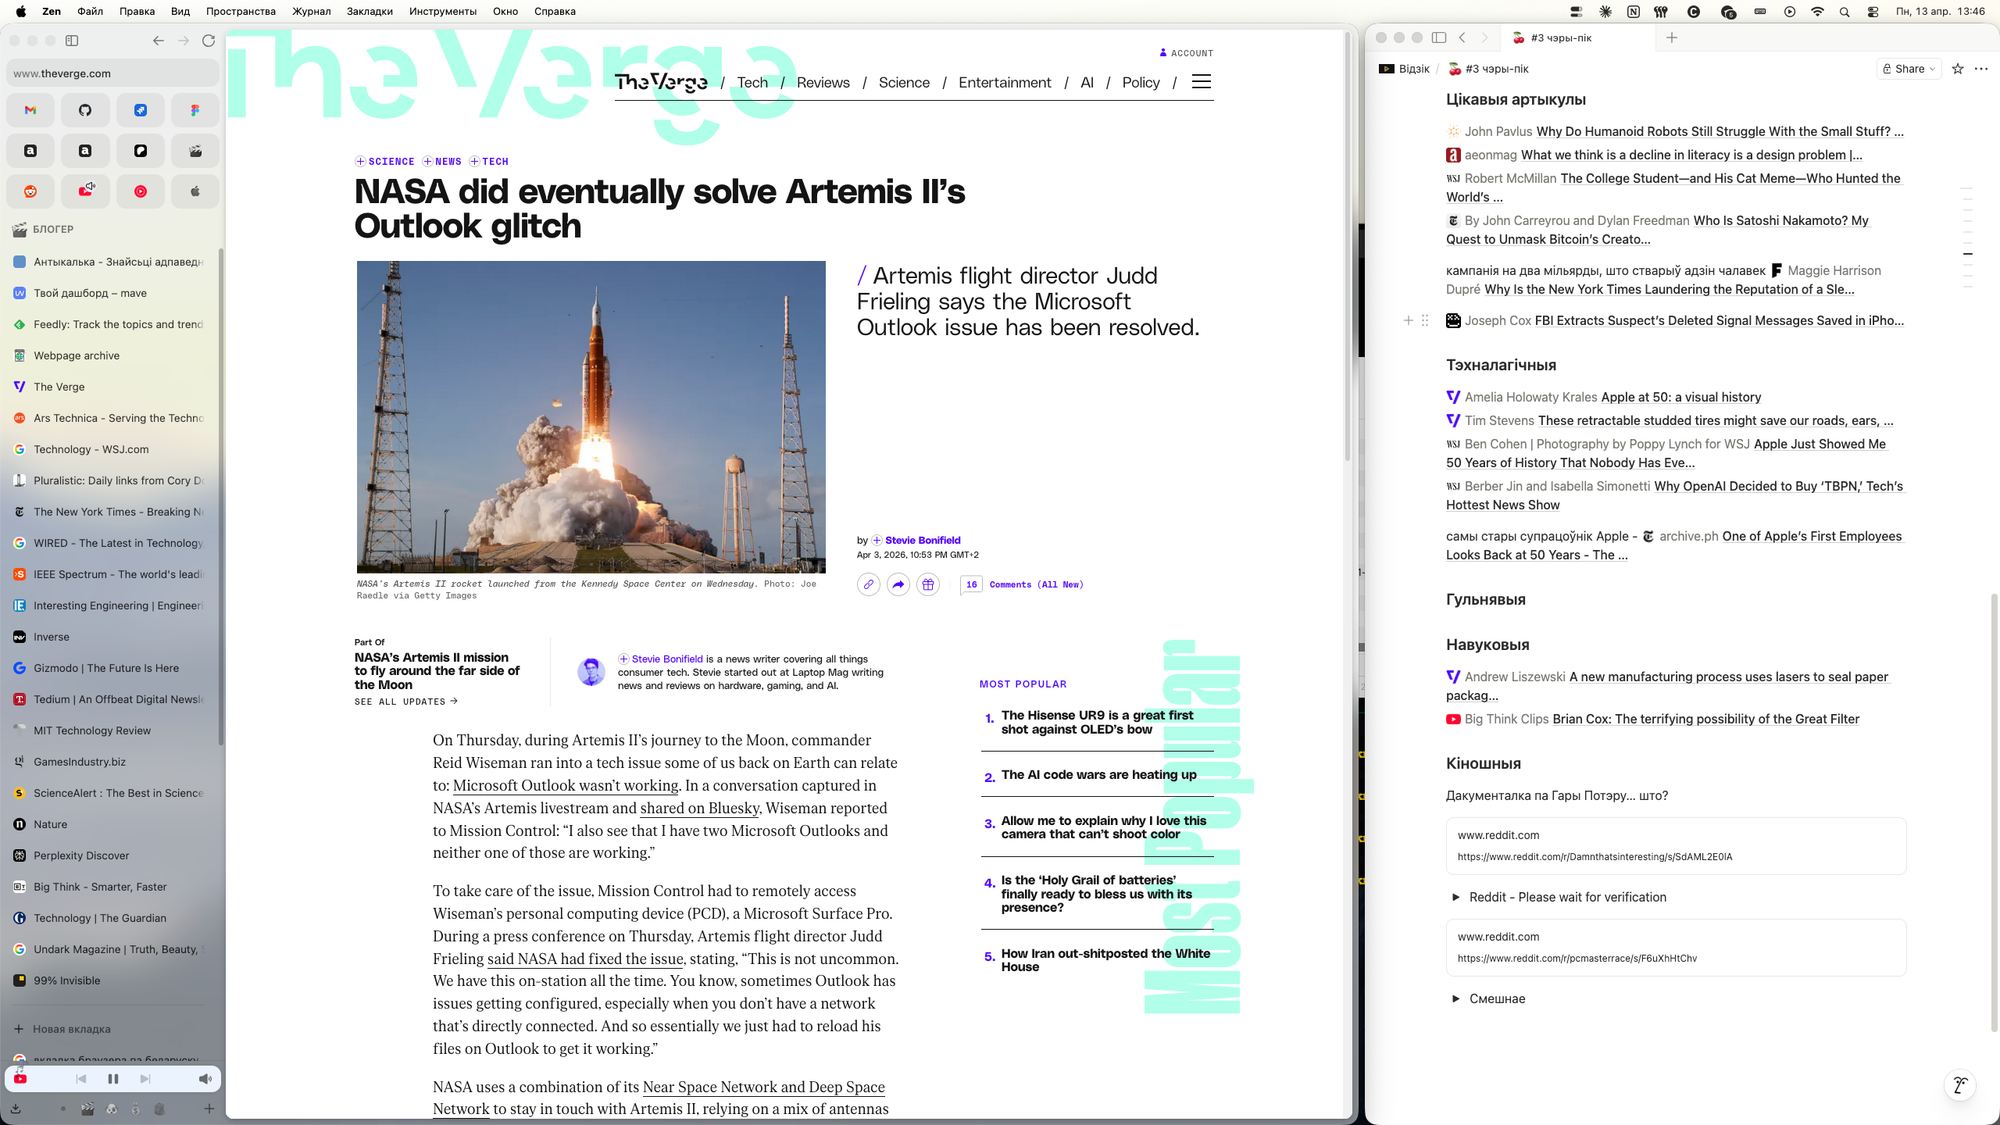Open pinned GitHub essential tile

[85, 110]
